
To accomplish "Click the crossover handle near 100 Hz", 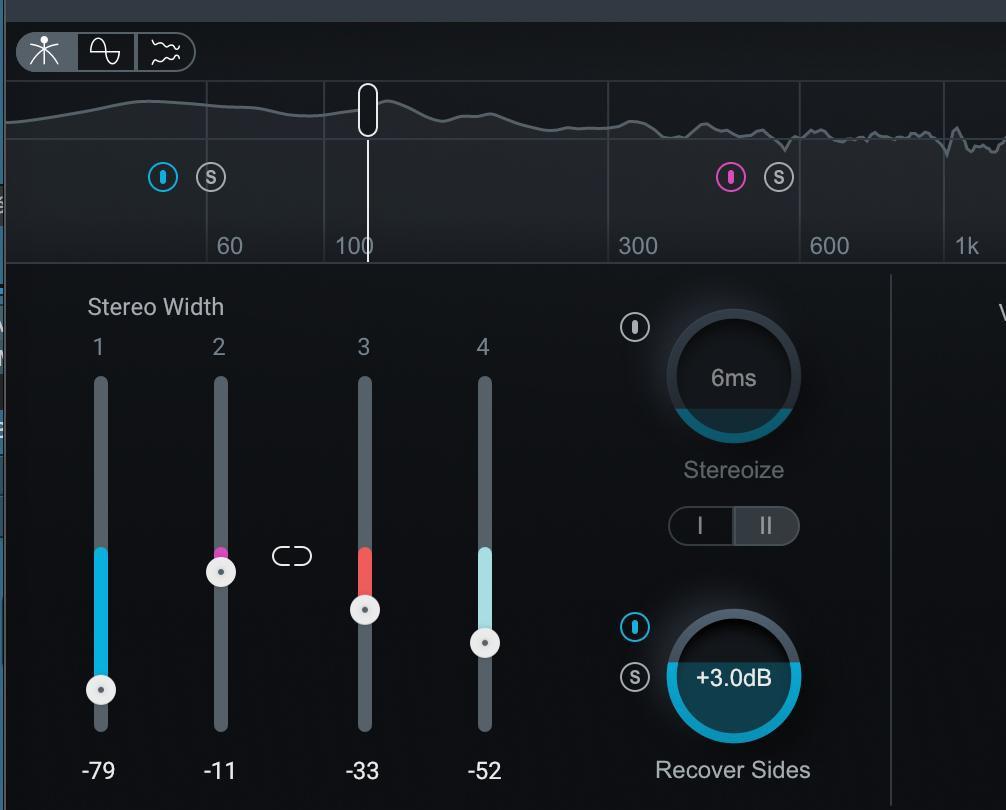I will click(x=368, y=110).
